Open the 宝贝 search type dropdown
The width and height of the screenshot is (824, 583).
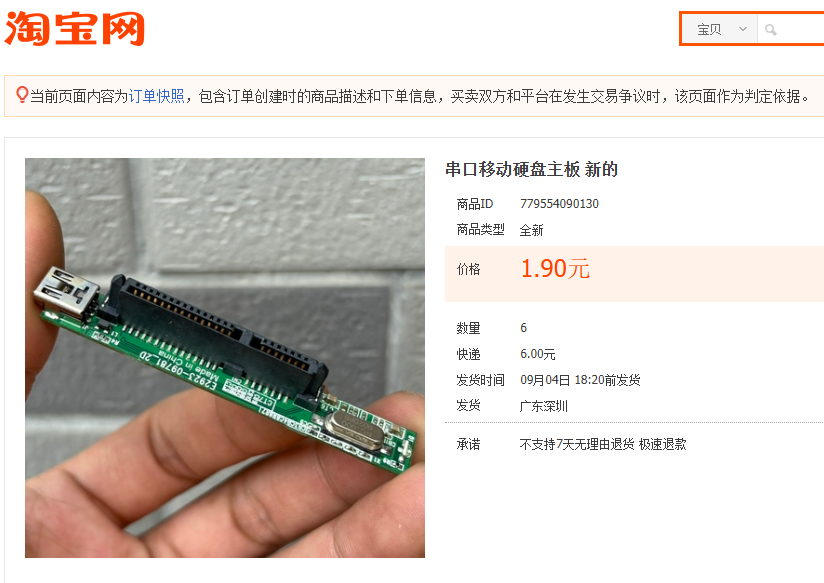[x=719, y=29]
